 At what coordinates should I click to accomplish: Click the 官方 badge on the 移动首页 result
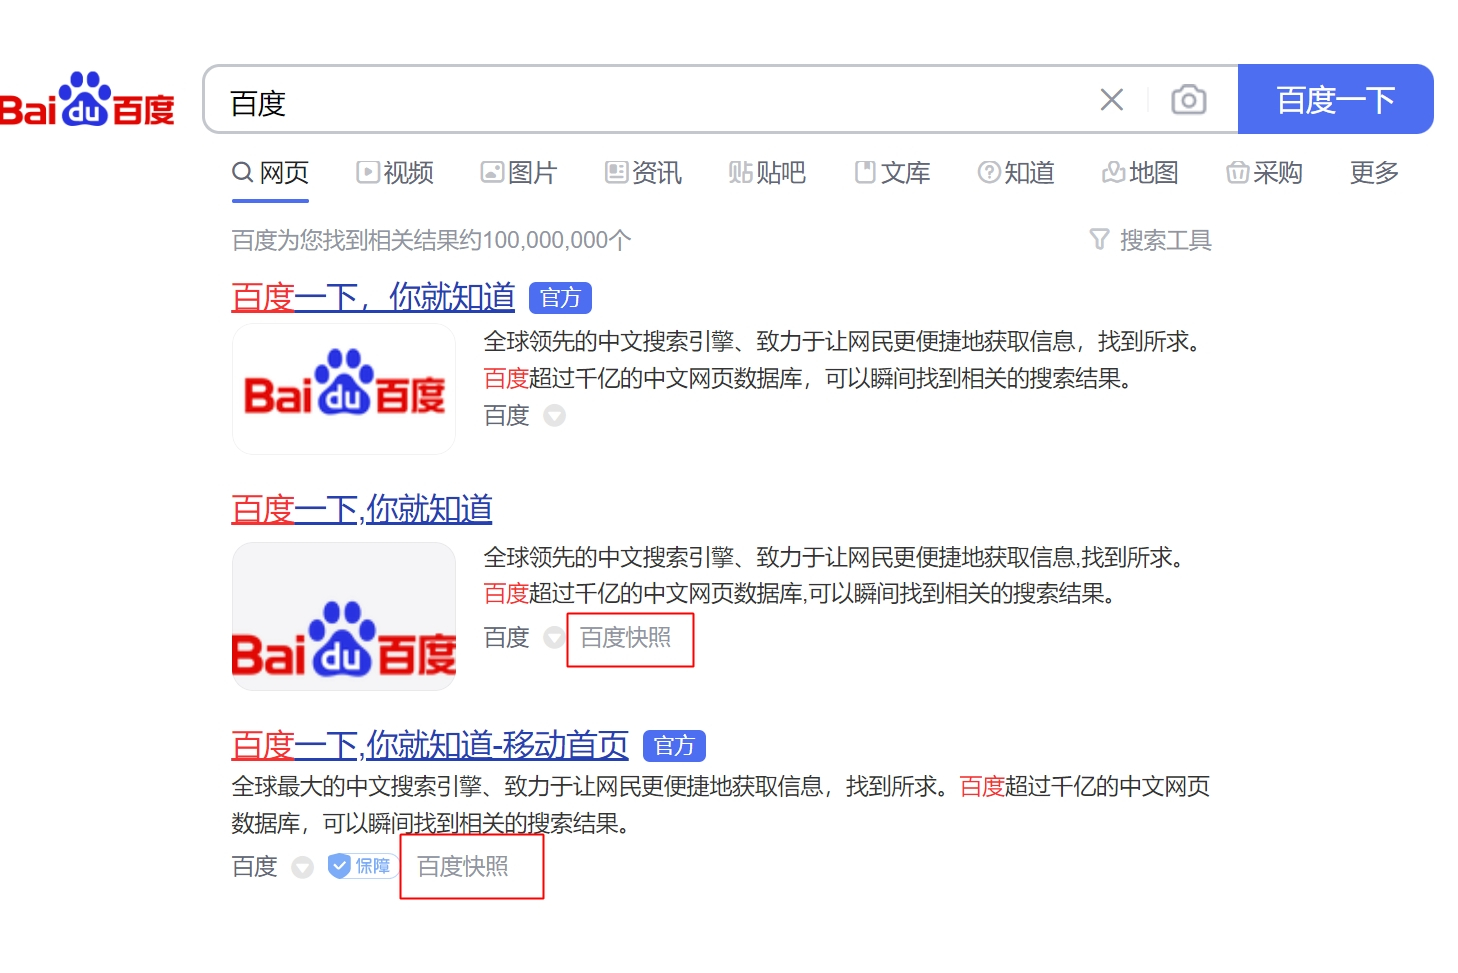tap(674, 746)
